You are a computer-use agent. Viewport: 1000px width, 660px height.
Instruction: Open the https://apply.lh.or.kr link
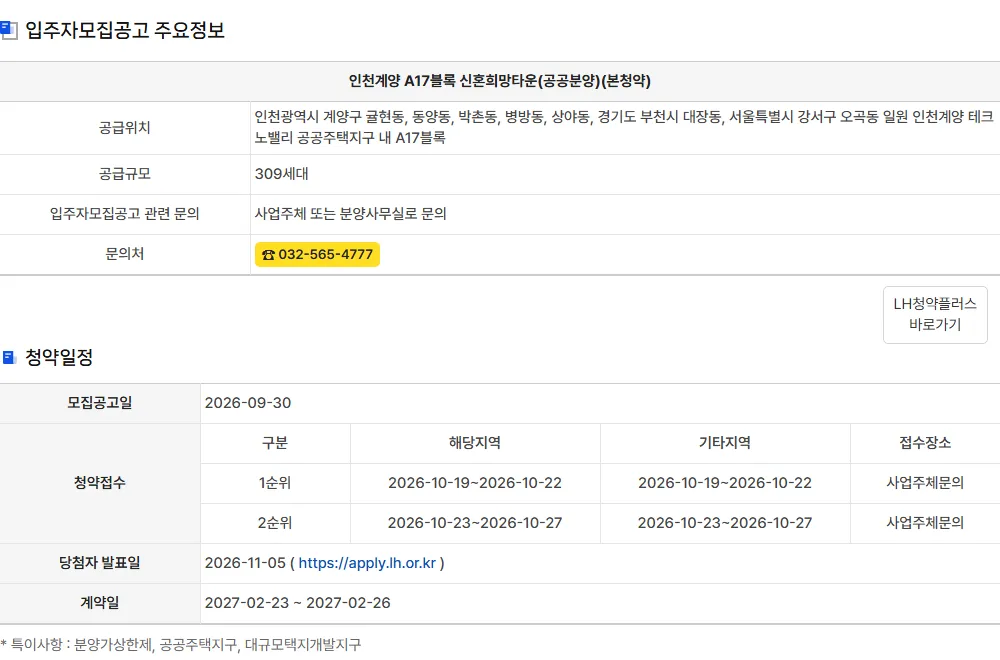[x=367, y=563]
